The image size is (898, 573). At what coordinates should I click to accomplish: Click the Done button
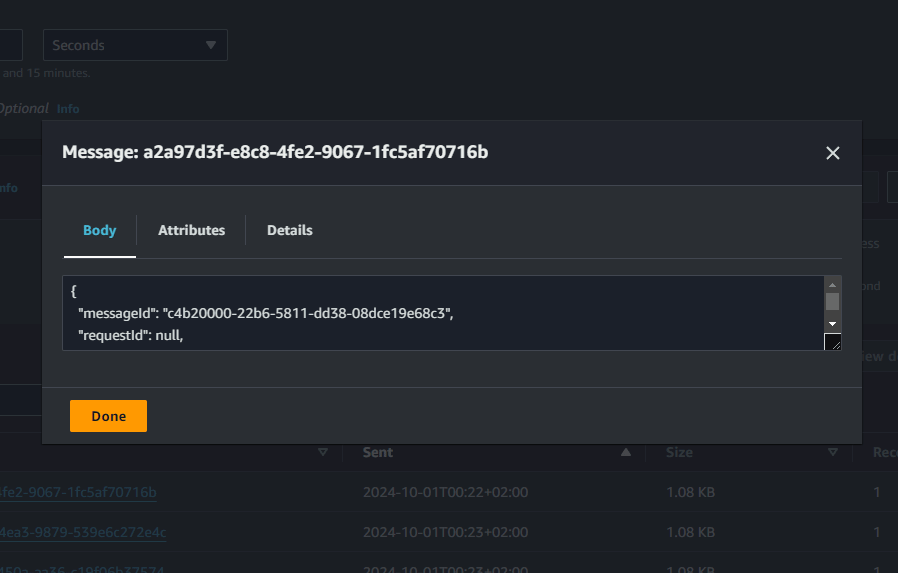(108, 416)
